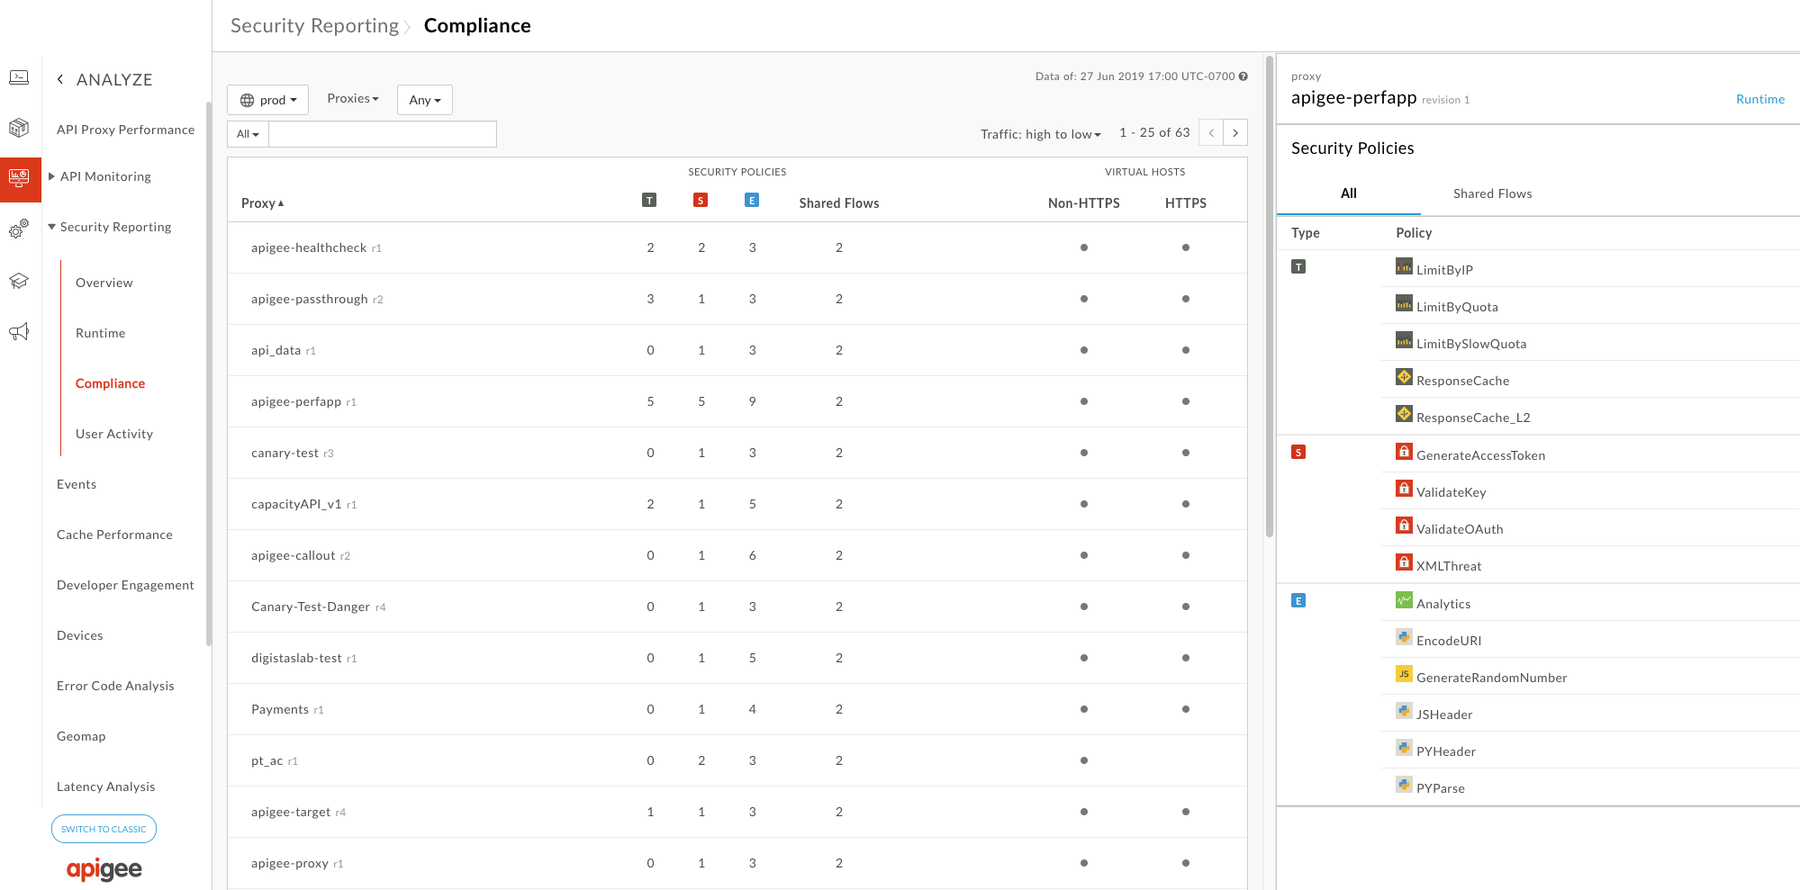Click the data timestamp help icon
Image resolution: width=1800 pixels, height=890 pixels.
click(1243, 76)
